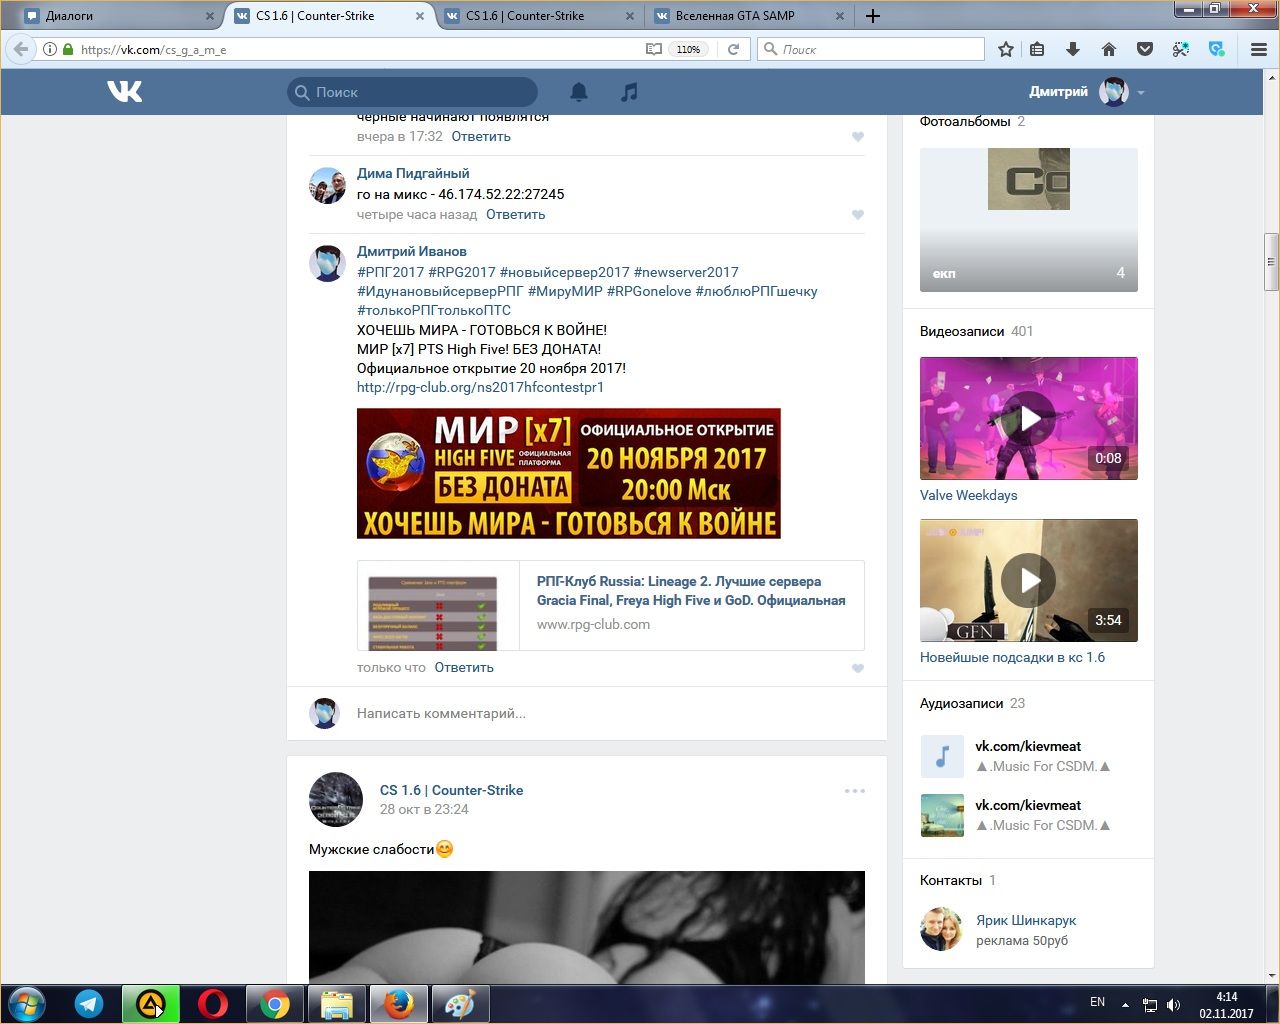
Task: Click the VK logo home icon
Action: pyautogui.click(x=125, y=92)
